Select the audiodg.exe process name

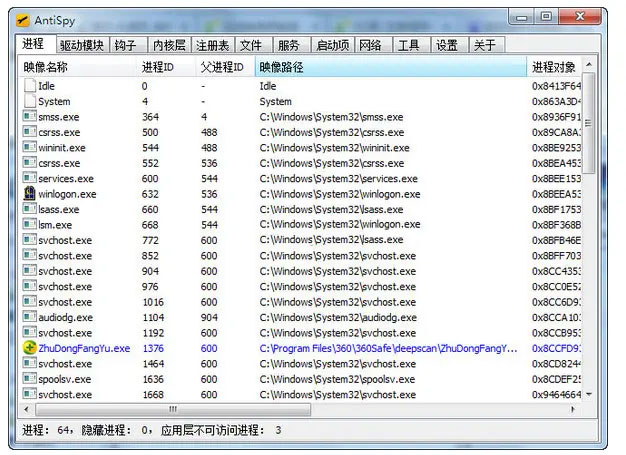tap(65, 318)
